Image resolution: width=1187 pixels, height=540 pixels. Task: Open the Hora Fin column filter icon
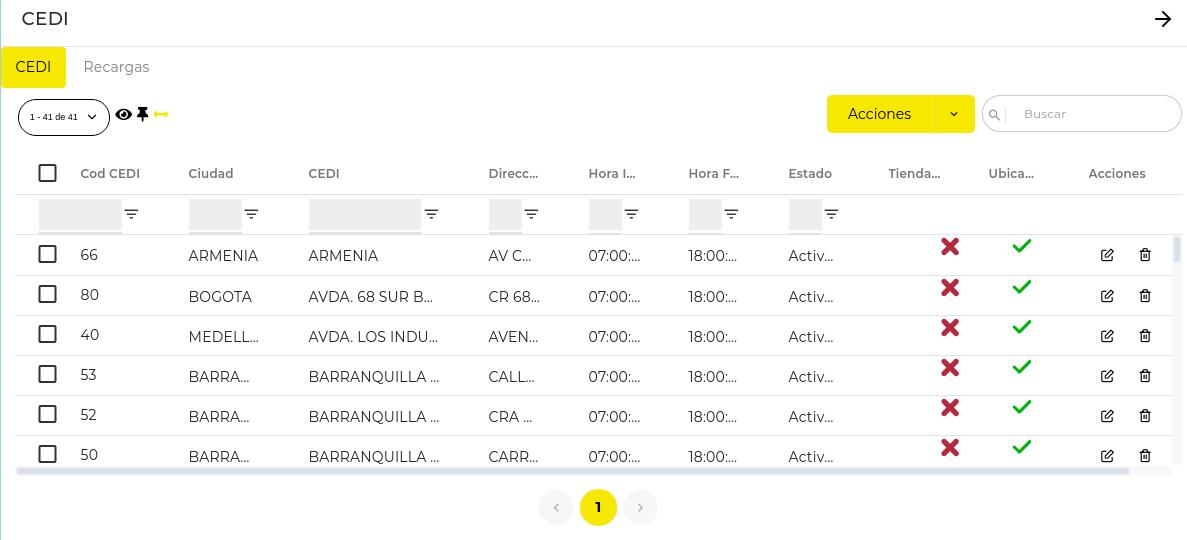point(731,214)
